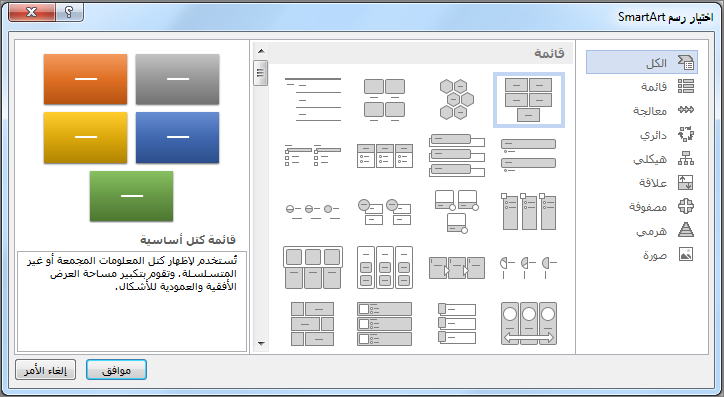Click the orange preview block
This screenshot has height=397, width=724.
point(85,79)
